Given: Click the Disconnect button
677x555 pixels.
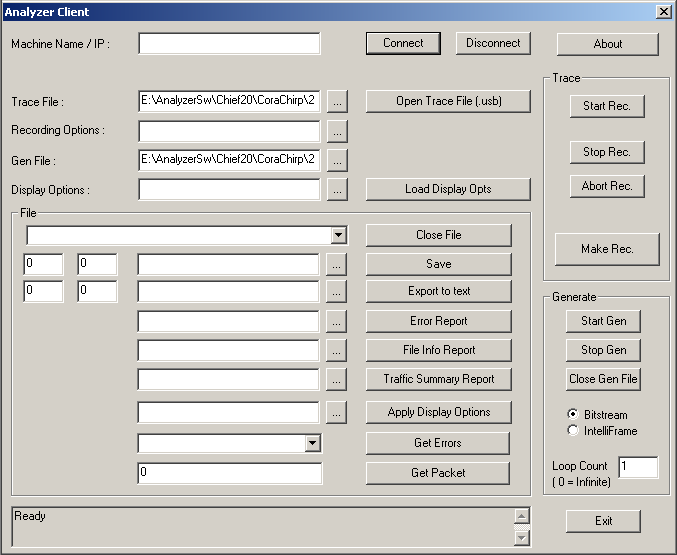Looking at the screenshot, I should point(493,43).
